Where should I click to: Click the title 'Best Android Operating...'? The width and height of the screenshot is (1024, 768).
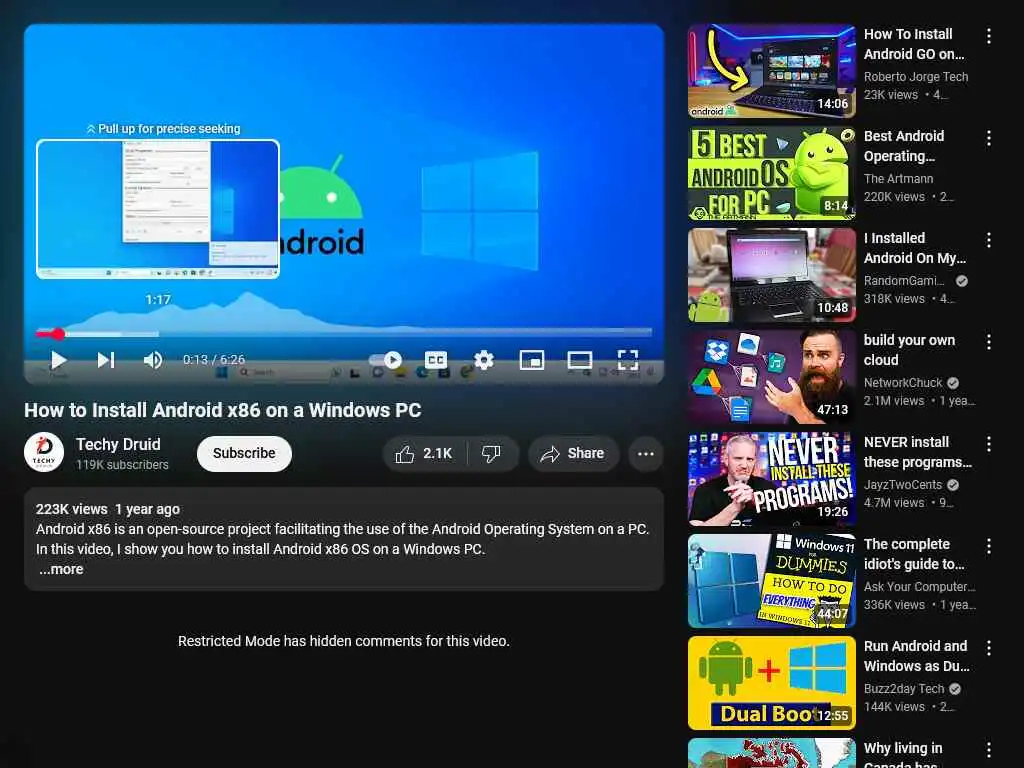point(904,146)
